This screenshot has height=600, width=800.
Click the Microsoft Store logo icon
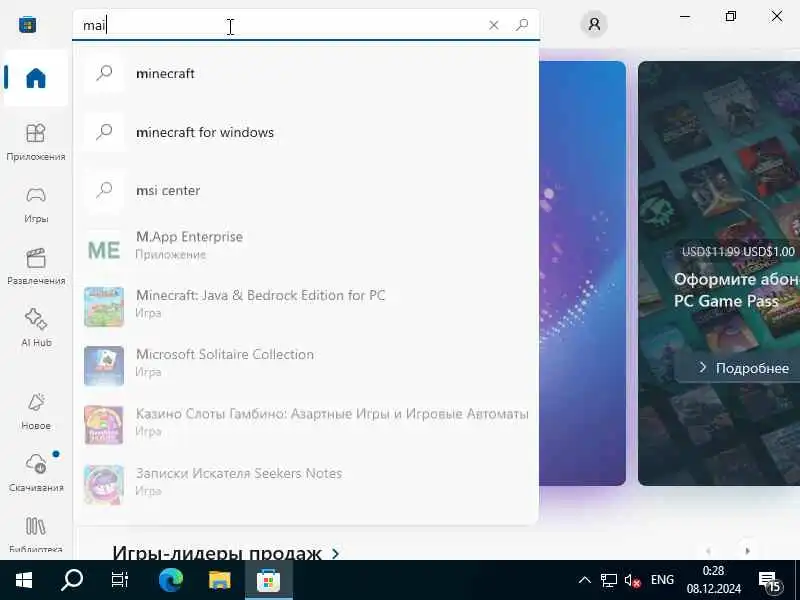(28, 24)
